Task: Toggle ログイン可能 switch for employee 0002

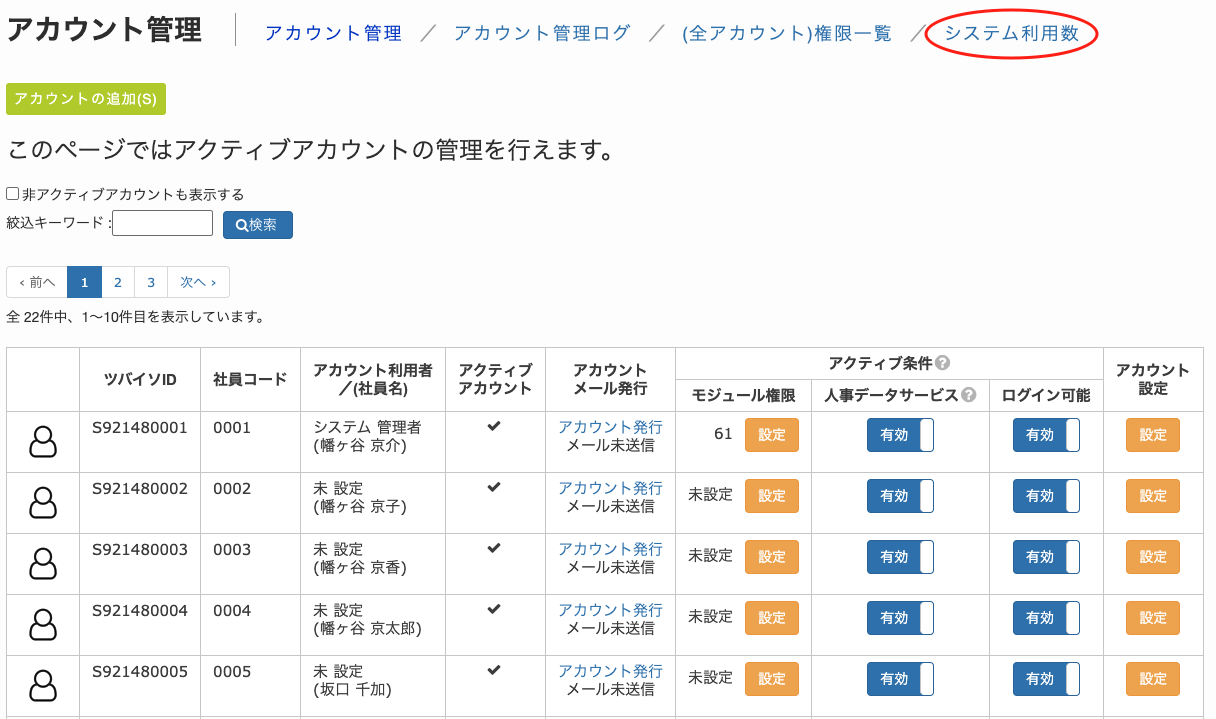Action: coord(1046,496)
